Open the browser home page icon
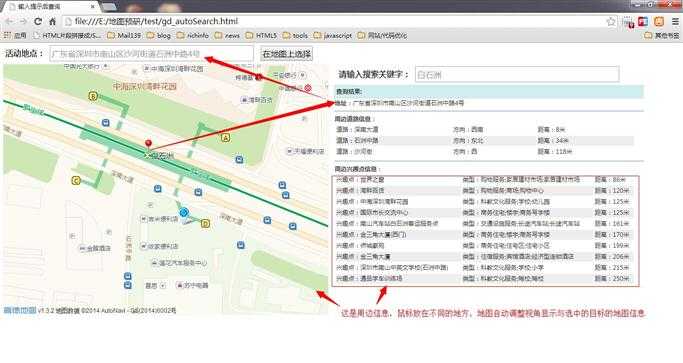683x363 pixels. click(52, 21)
